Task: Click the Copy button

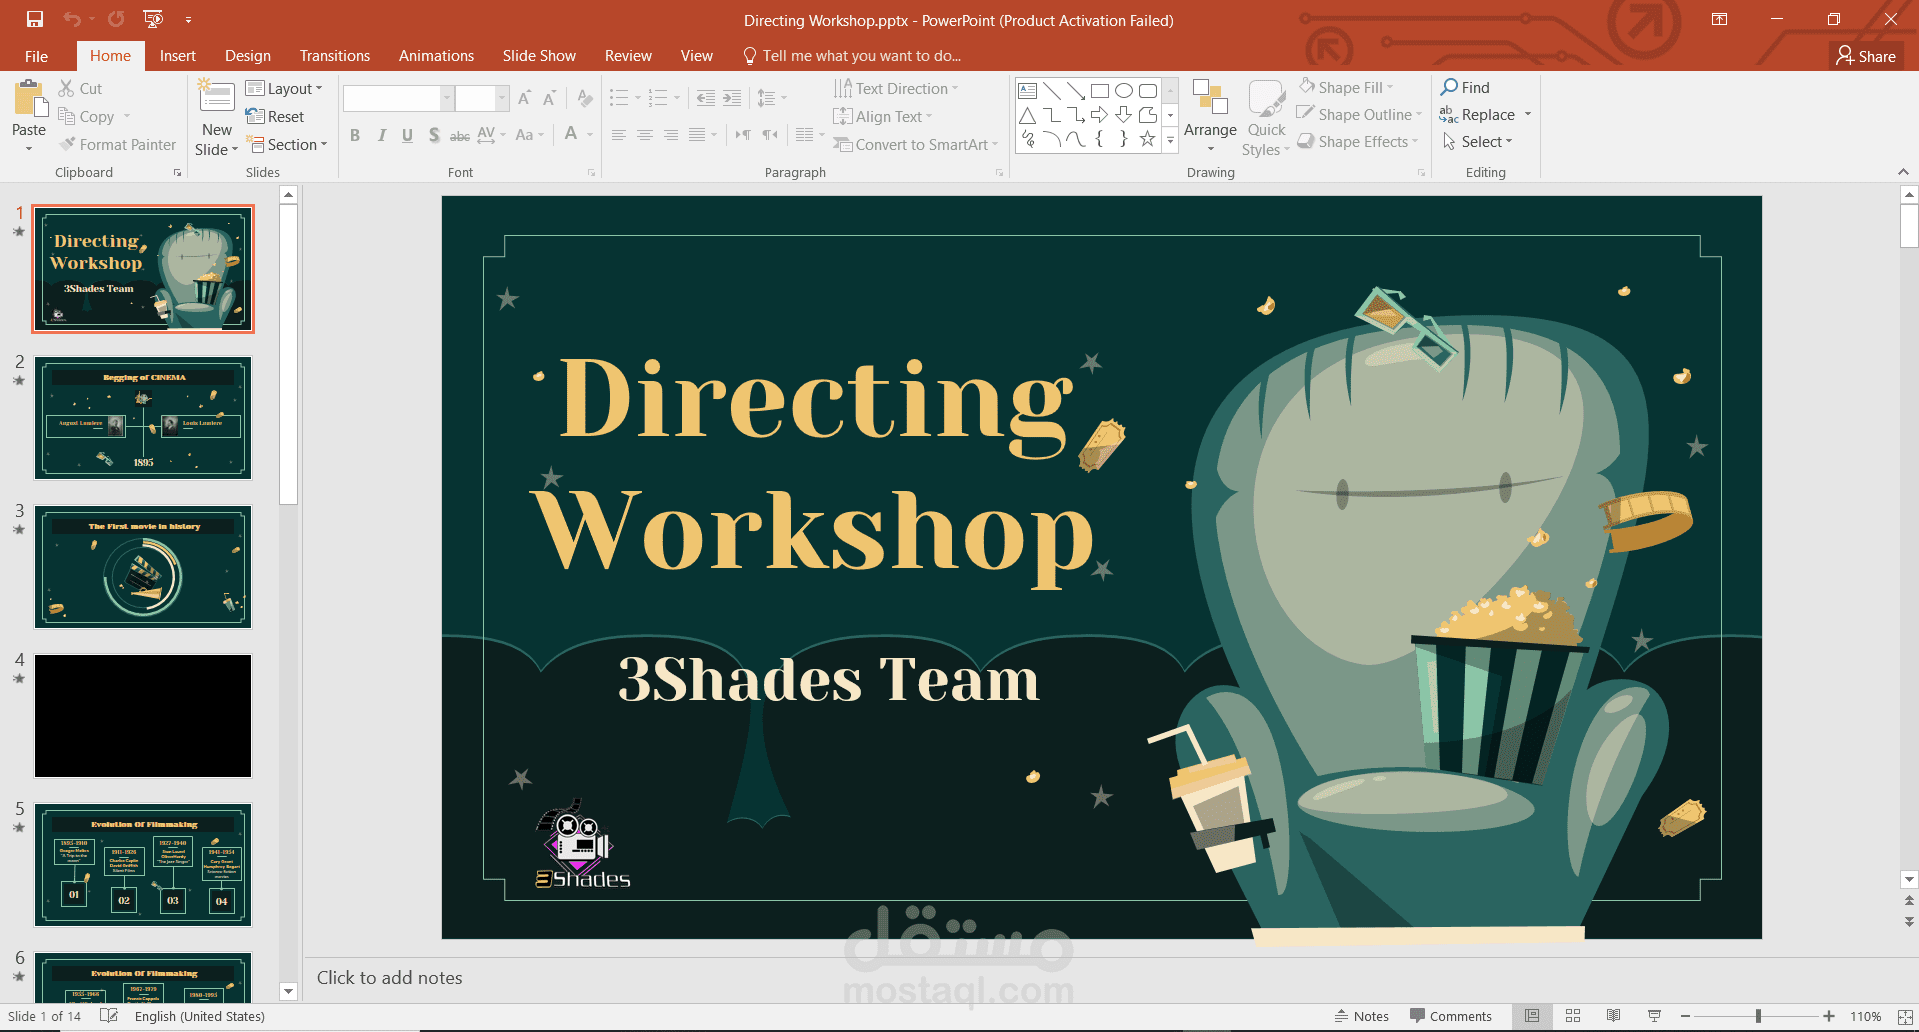Action: 87,116
